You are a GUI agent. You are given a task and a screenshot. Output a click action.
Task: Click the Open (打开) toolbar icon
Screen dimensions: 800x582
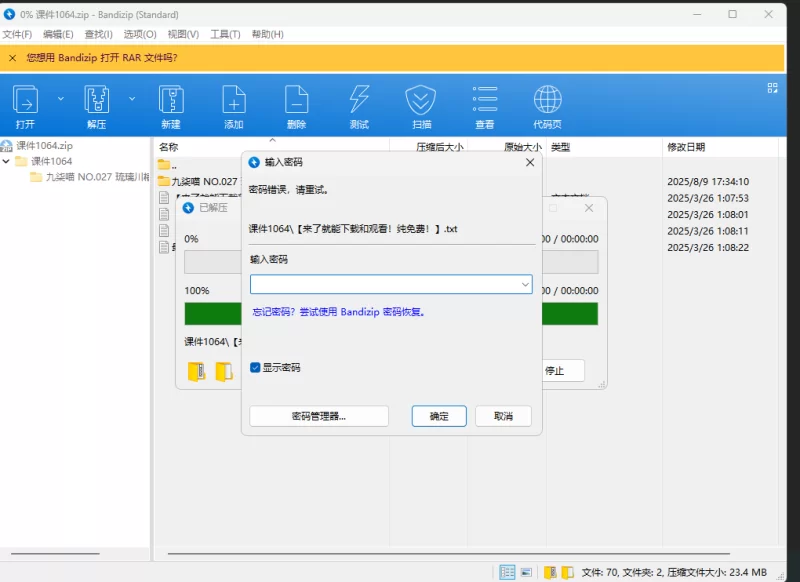coord(25,106)
